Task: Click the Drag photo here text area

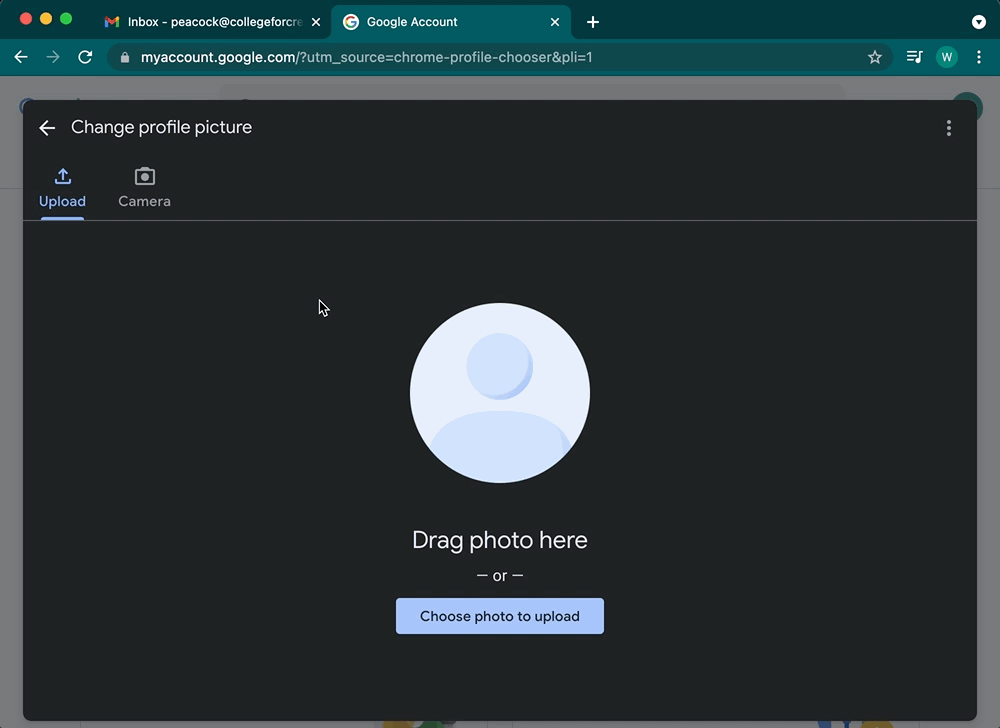Action: point(500,540)
